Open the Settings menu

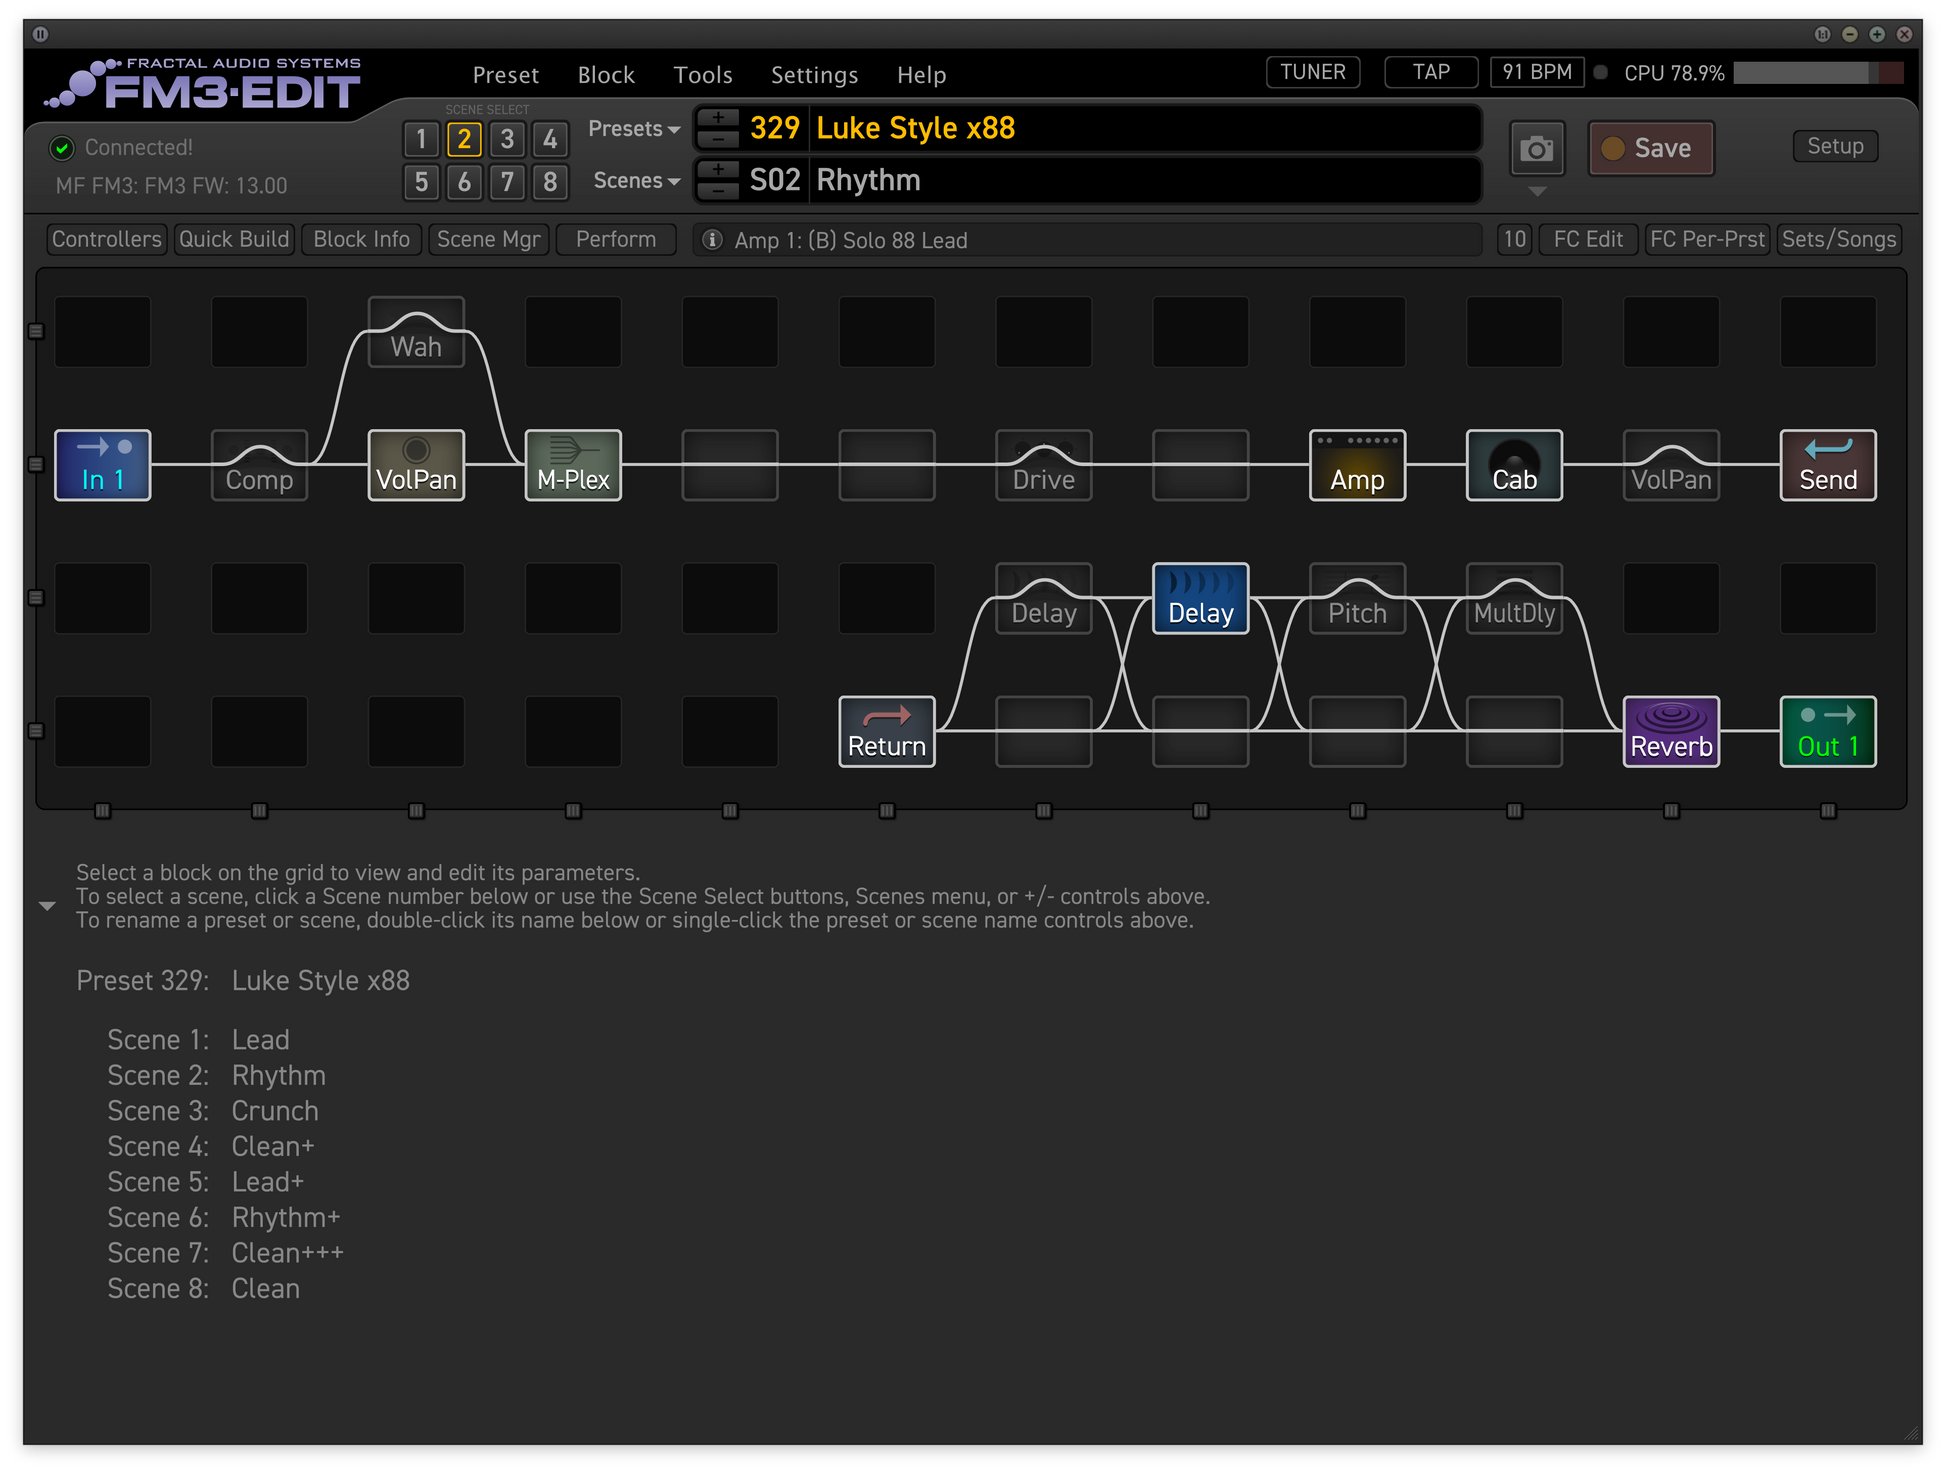pos(814,75)
